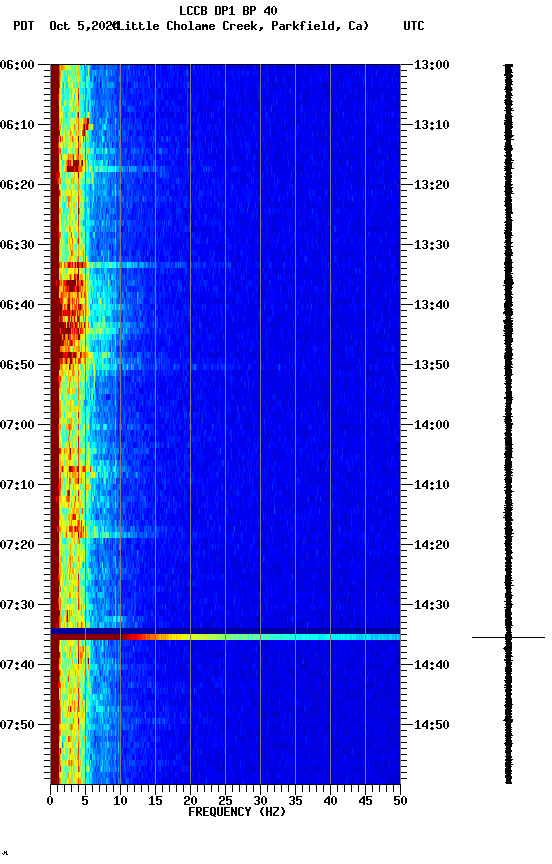This screenshot has width=552, height=864.
Task: Click the title text 'LCCB DP1 BP 40'
Action: click(x=228, y=10)
